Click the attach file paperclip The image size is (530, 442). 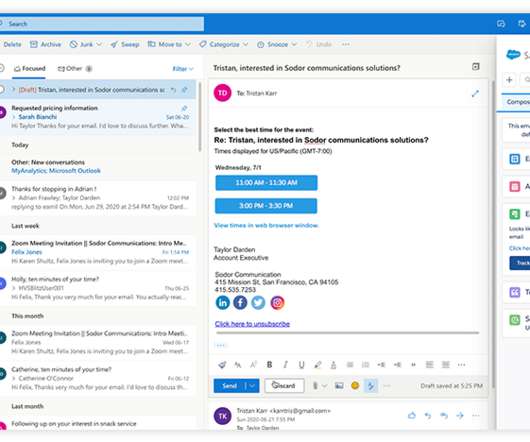tap(315, 386)
